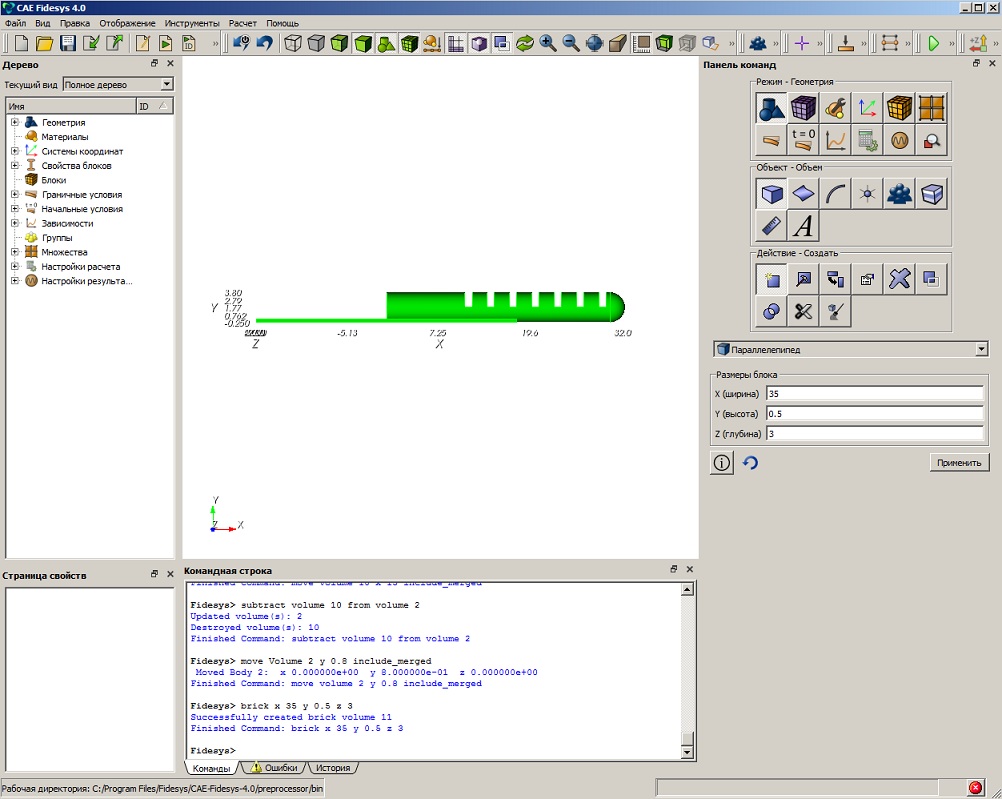Click the X (ширина) input field

[x=875, y=393]
